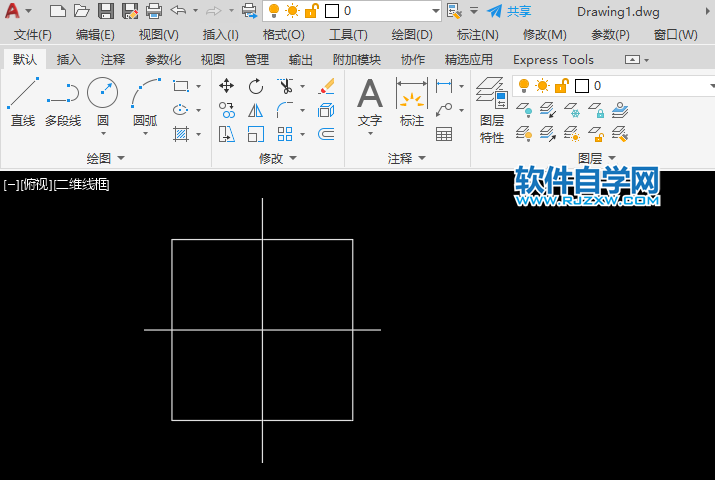
Task: Click the Print icon
Action: tap(154, 10)
